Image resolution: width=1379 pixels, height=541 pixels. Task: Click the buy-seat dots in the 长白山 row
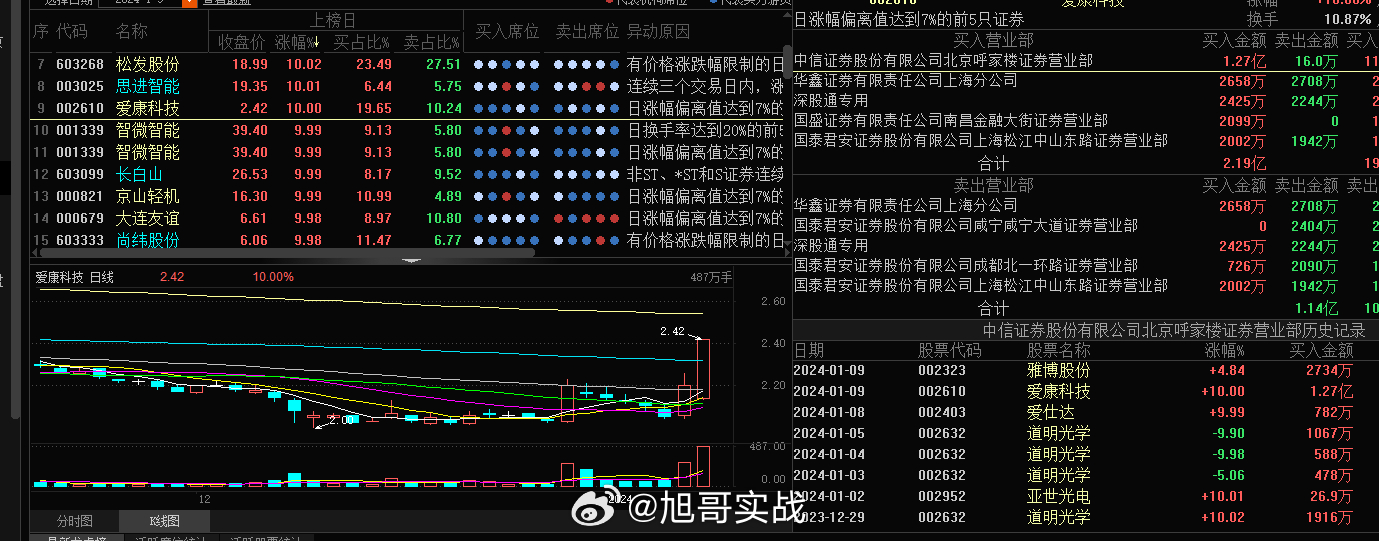507,174
